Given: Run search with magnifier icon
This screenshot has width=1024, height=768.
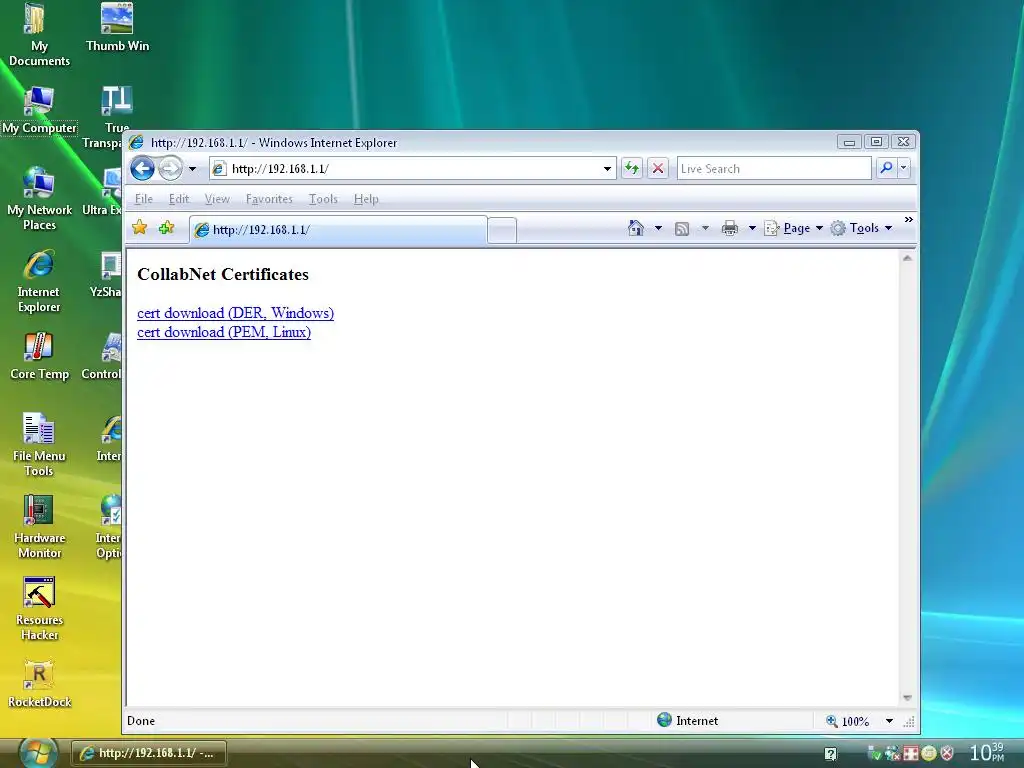Looking at the screenshot, I should [x=886, y=168].
